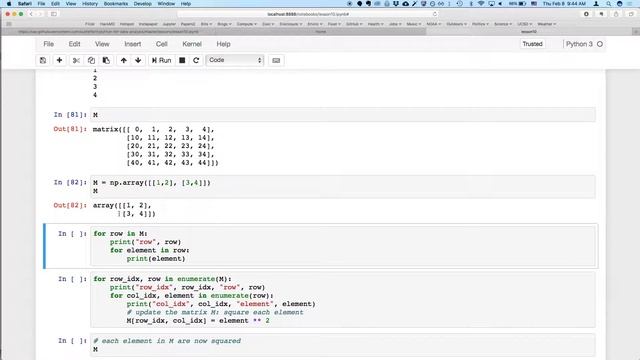This screenshot has height=360, width=640.
Task: Reload the page in Safari address bar
Action: point(435,14)
